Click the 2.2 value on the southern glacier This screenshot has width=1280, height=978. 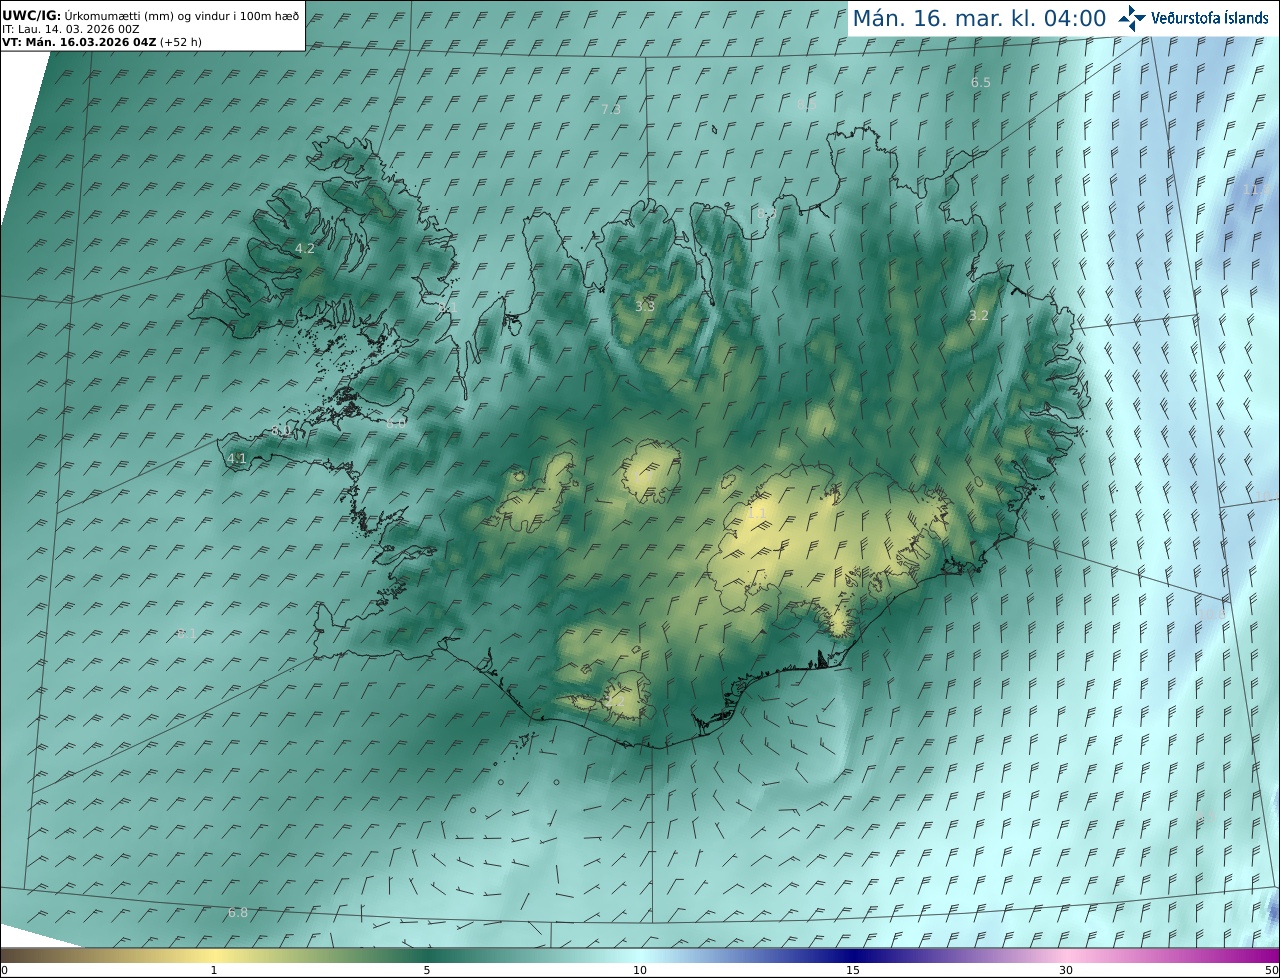pyautogui.click(x=617, y=703)
